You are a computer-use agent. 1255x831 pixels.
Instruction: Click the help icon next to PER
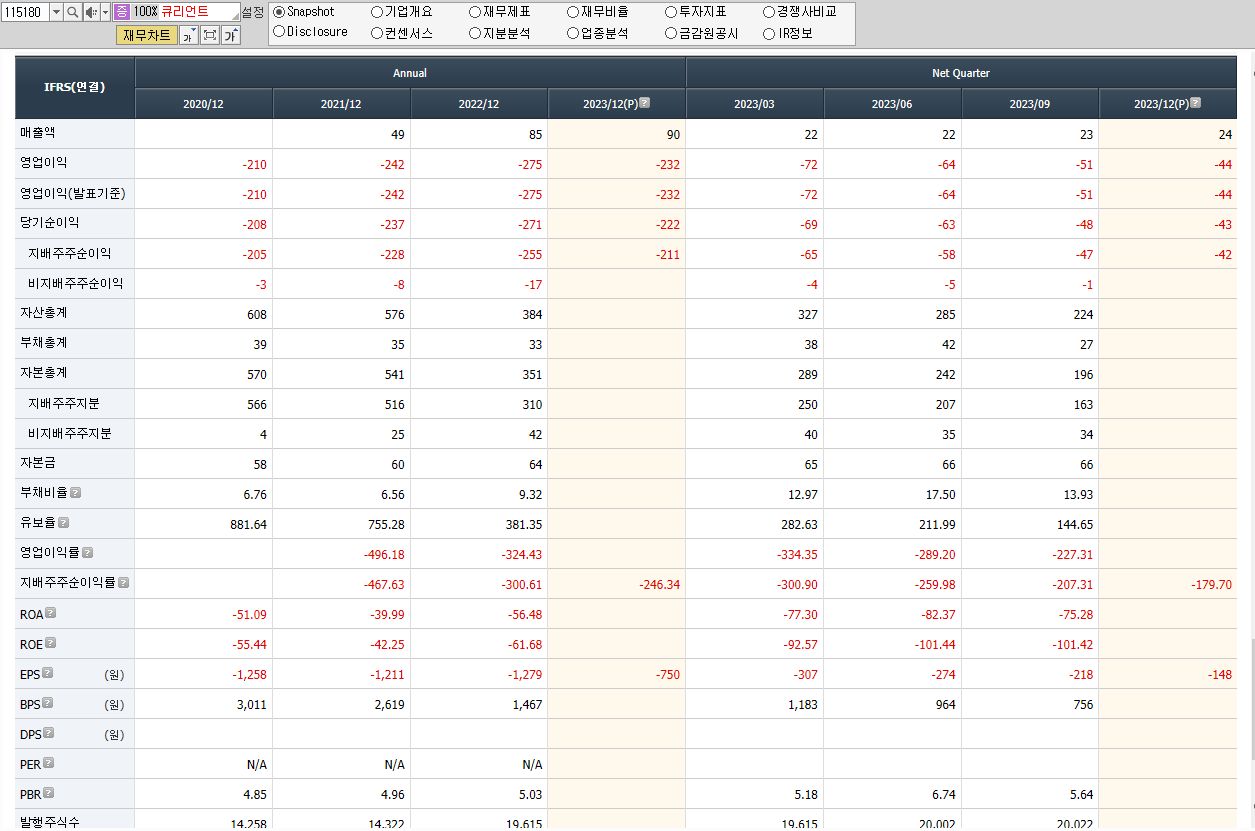(48, 763)
